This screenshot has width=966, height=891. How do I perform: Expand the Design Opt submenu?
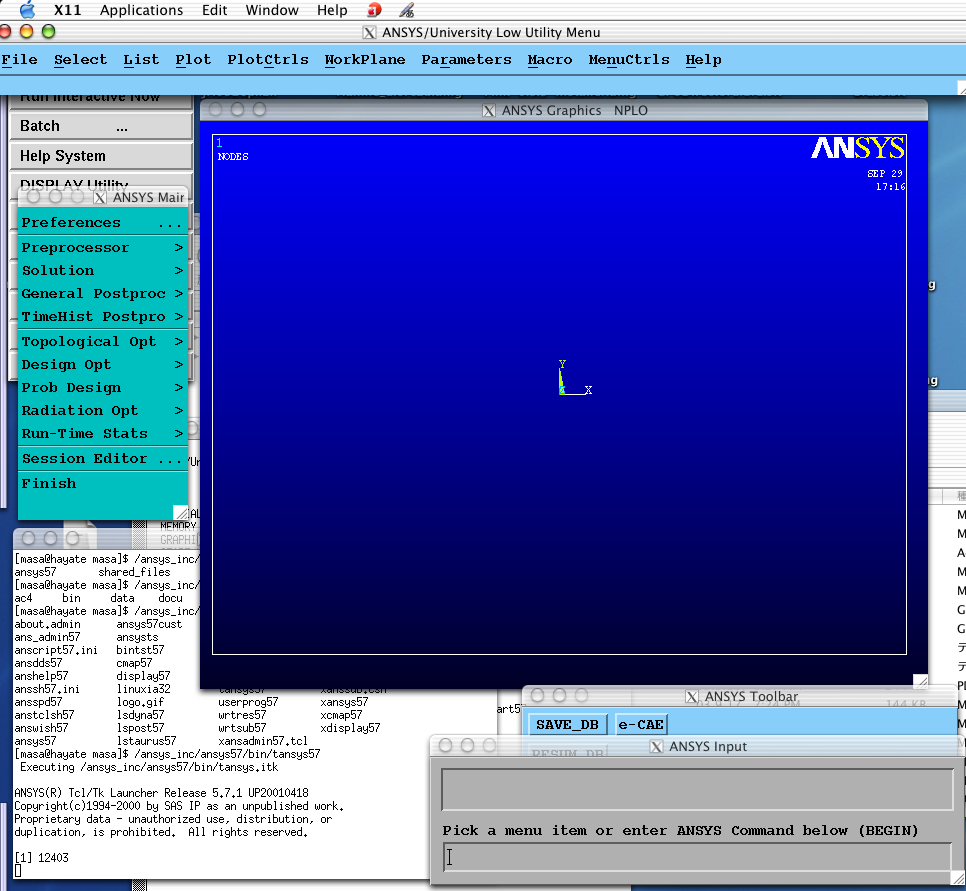click(x=102, y=365)
